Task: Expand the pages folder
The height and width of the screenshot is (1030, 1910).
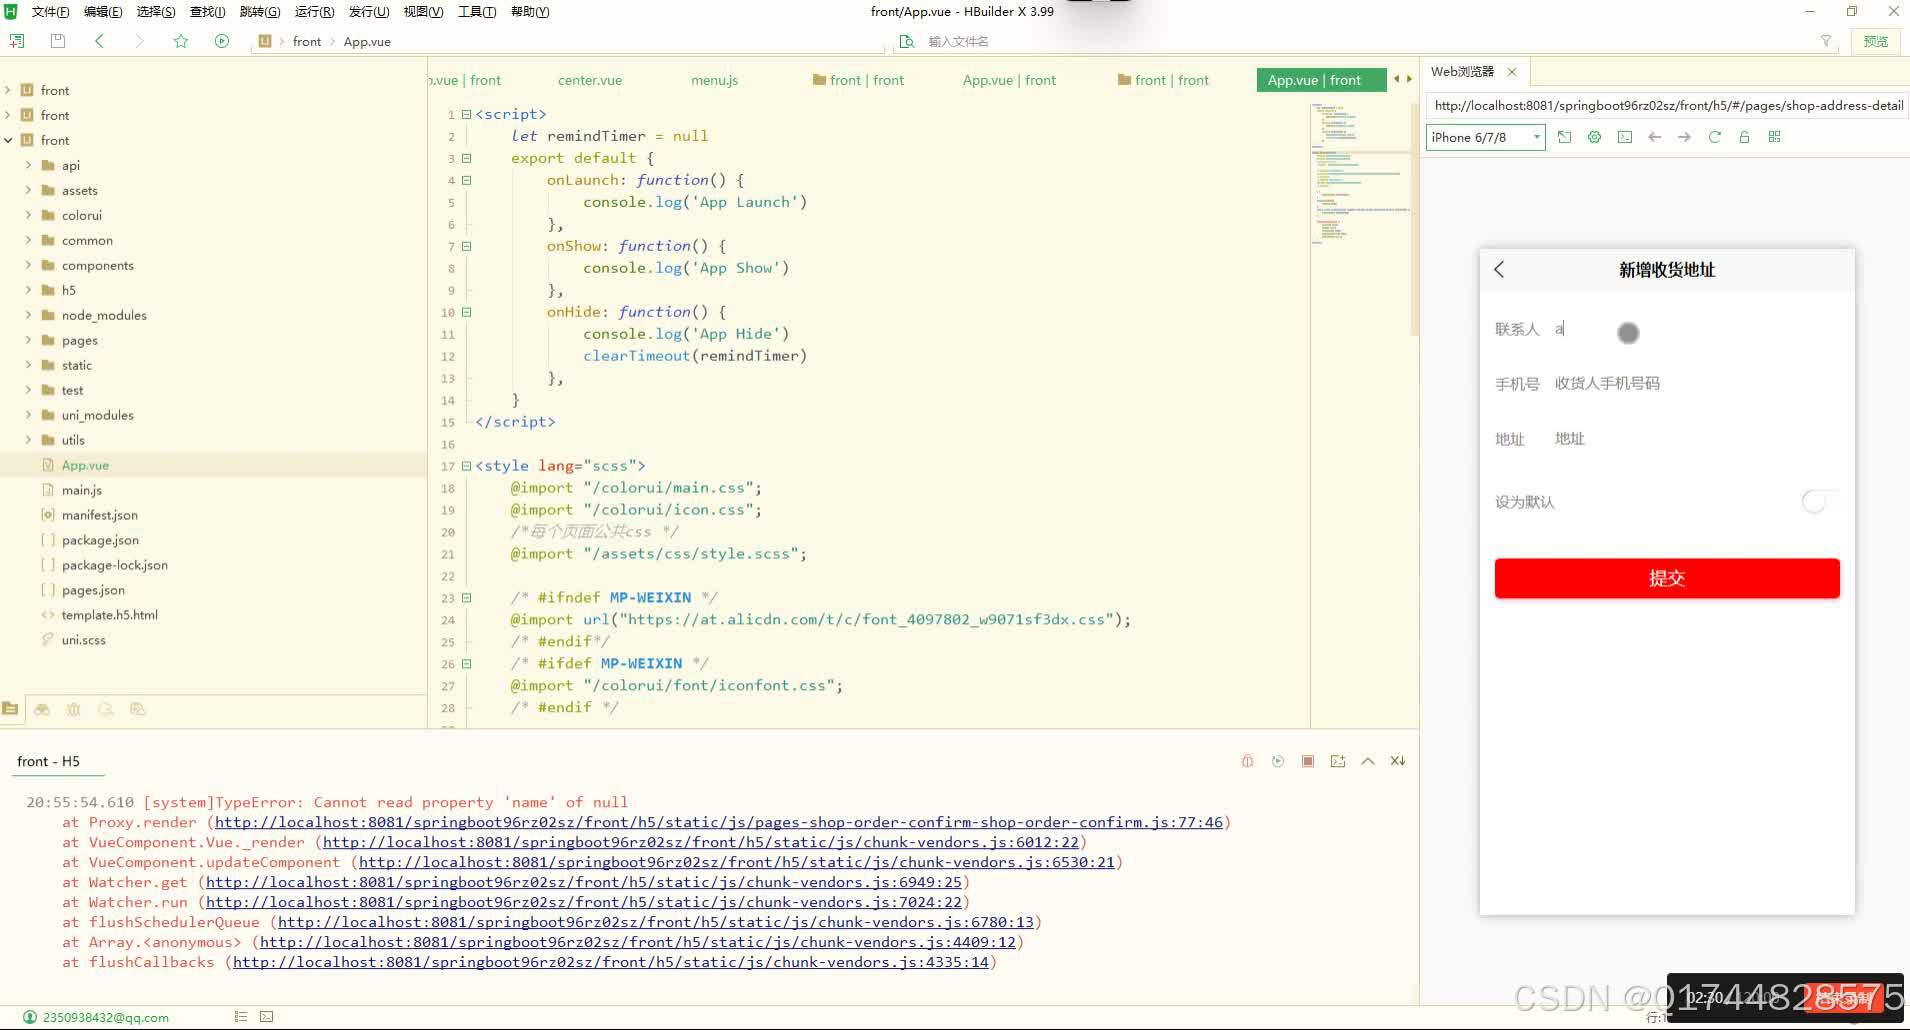Action: [28, 340]
